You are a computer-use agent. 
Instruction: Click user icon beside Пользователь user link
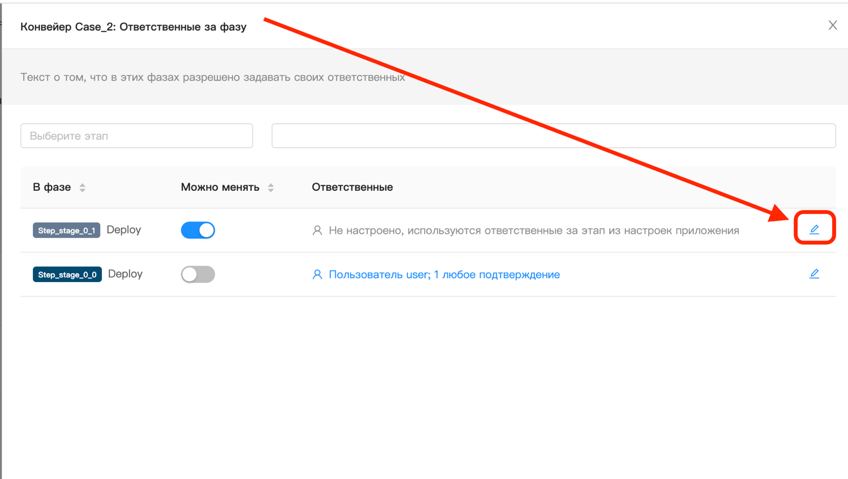[317, 275]
